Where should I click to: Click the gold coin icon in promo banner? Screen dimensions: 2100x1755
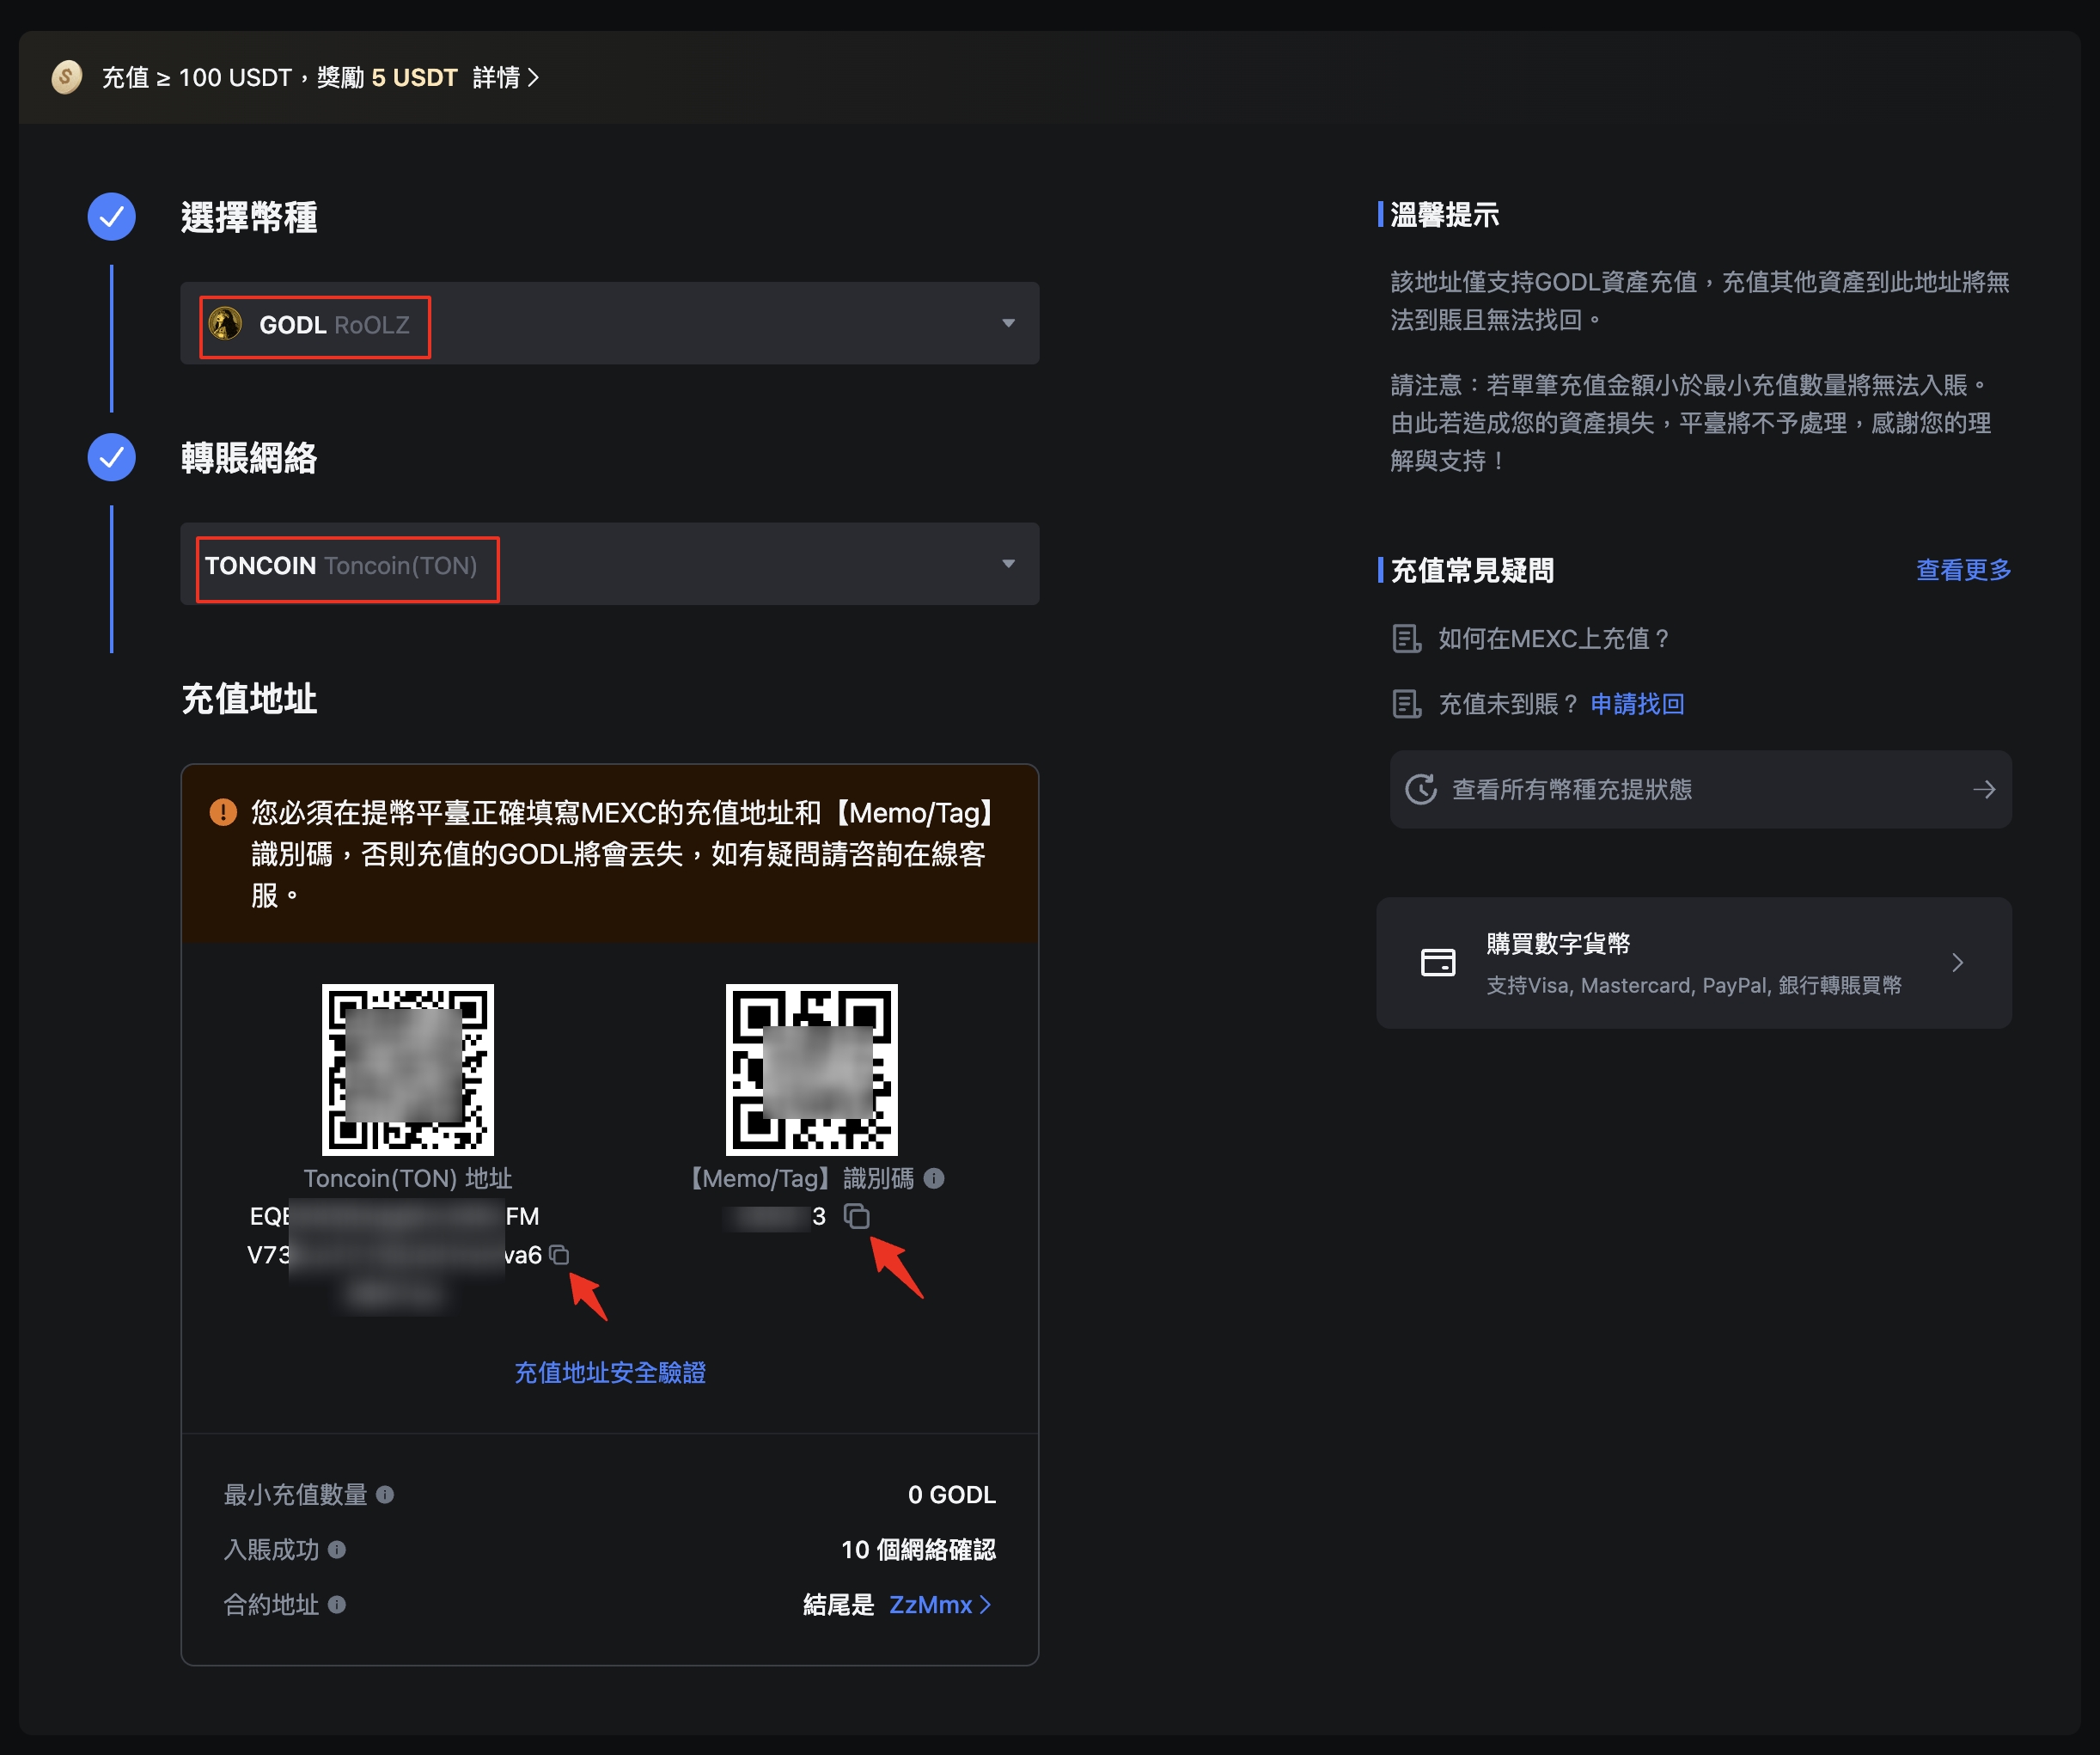click(x=67, y=77)
